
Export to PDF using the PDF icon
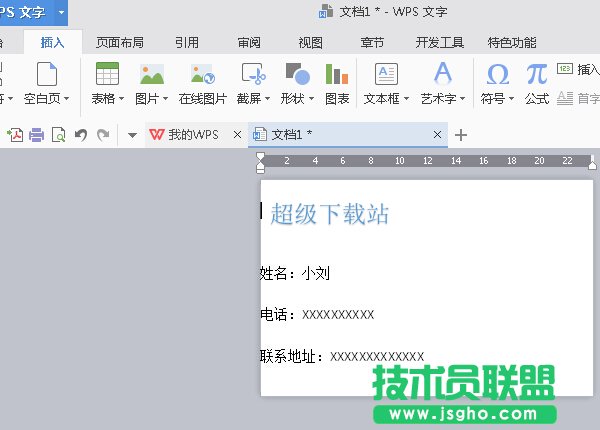click(x=15, y=135)
